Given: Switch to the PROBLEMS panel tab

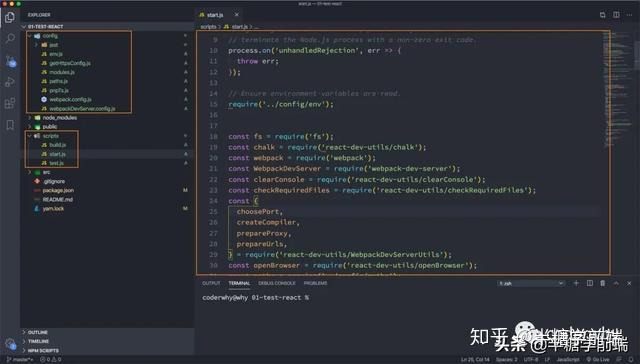Looking at the screenshot, I should pos(316,283).
